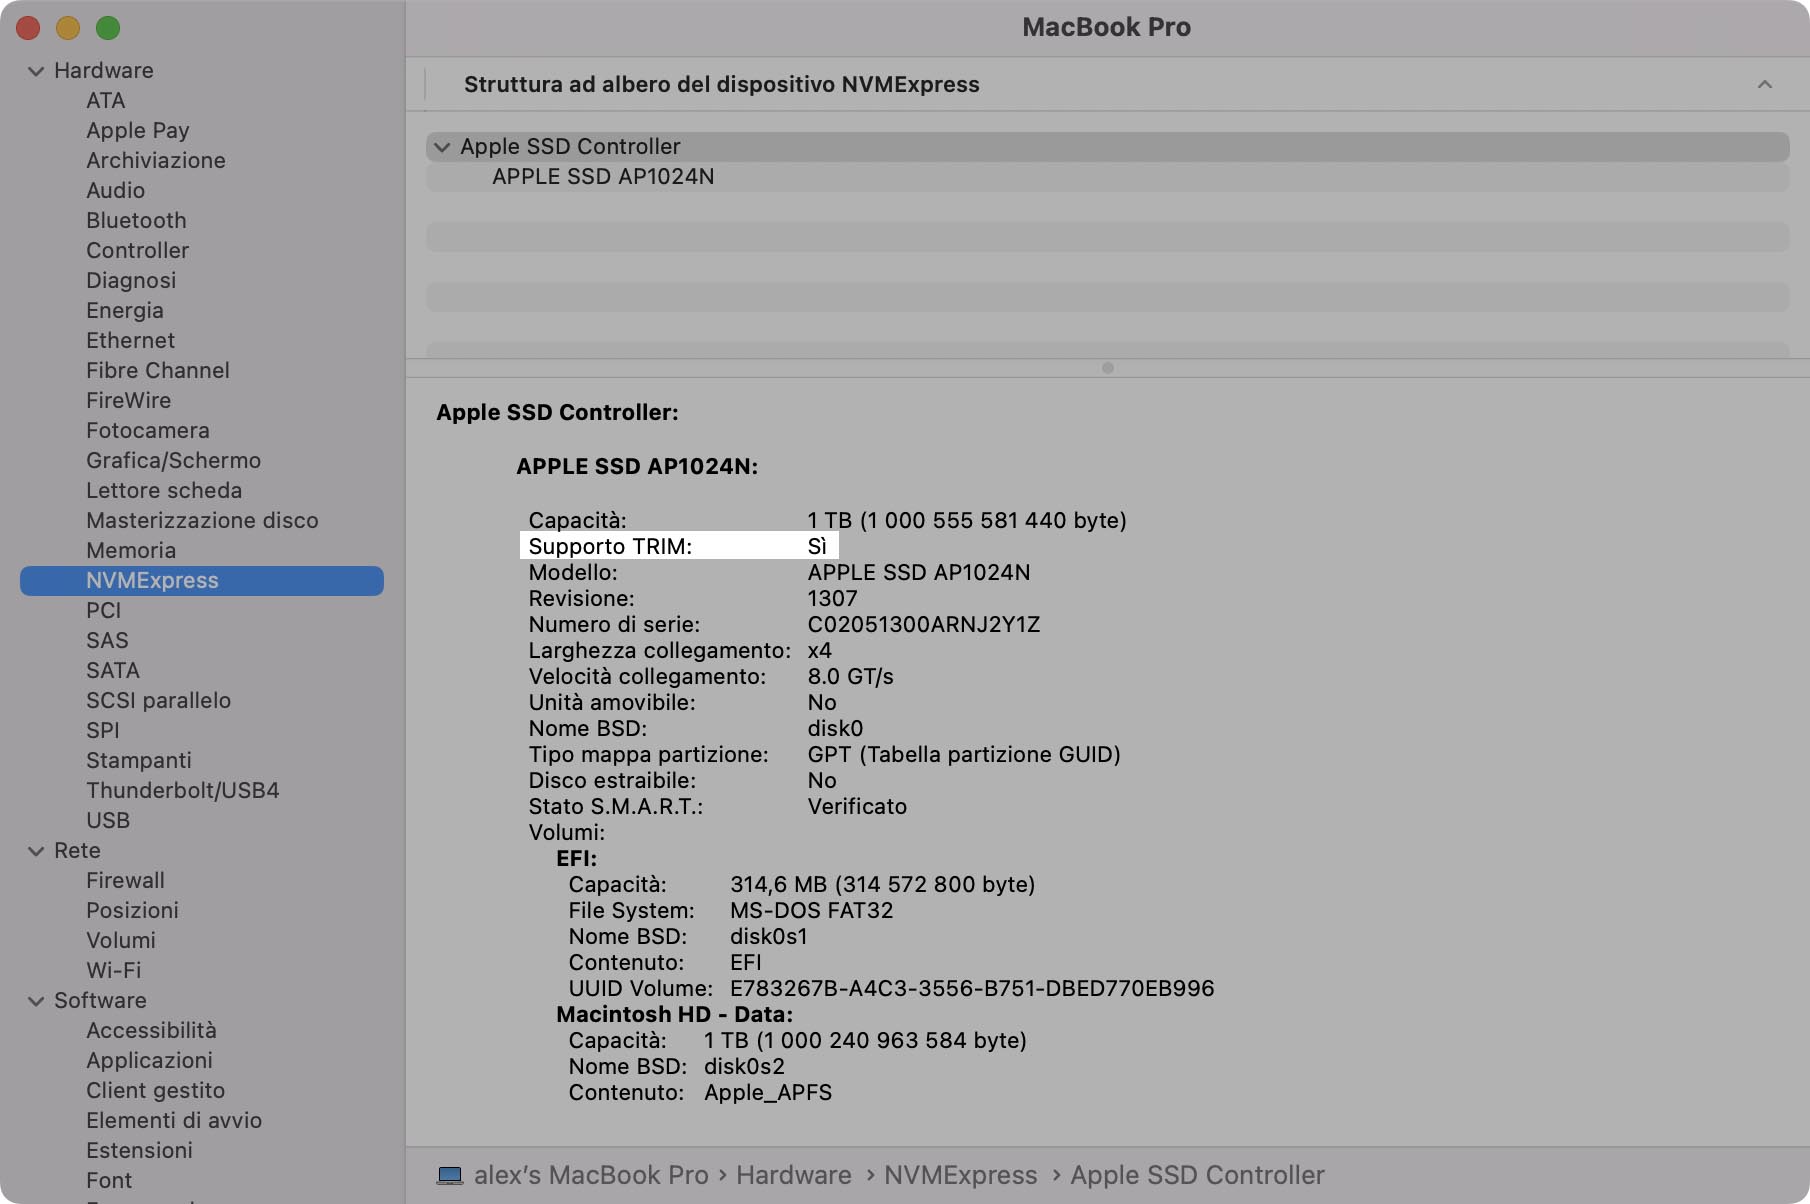
Task: Select Firewall under Rete
Action: (125, 881)
